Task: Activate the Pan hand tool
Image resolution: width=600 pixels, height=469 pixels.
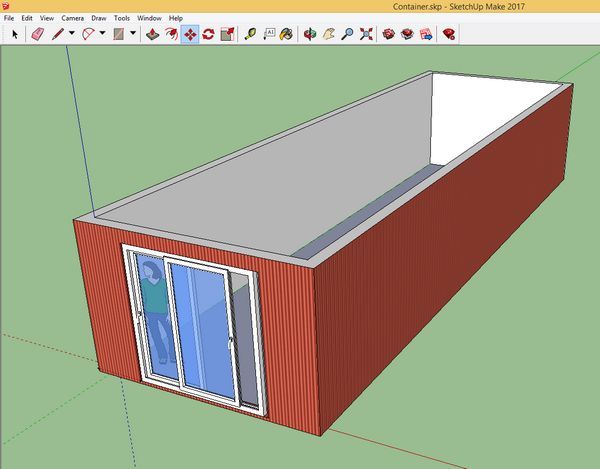Action: coord(328,34)
